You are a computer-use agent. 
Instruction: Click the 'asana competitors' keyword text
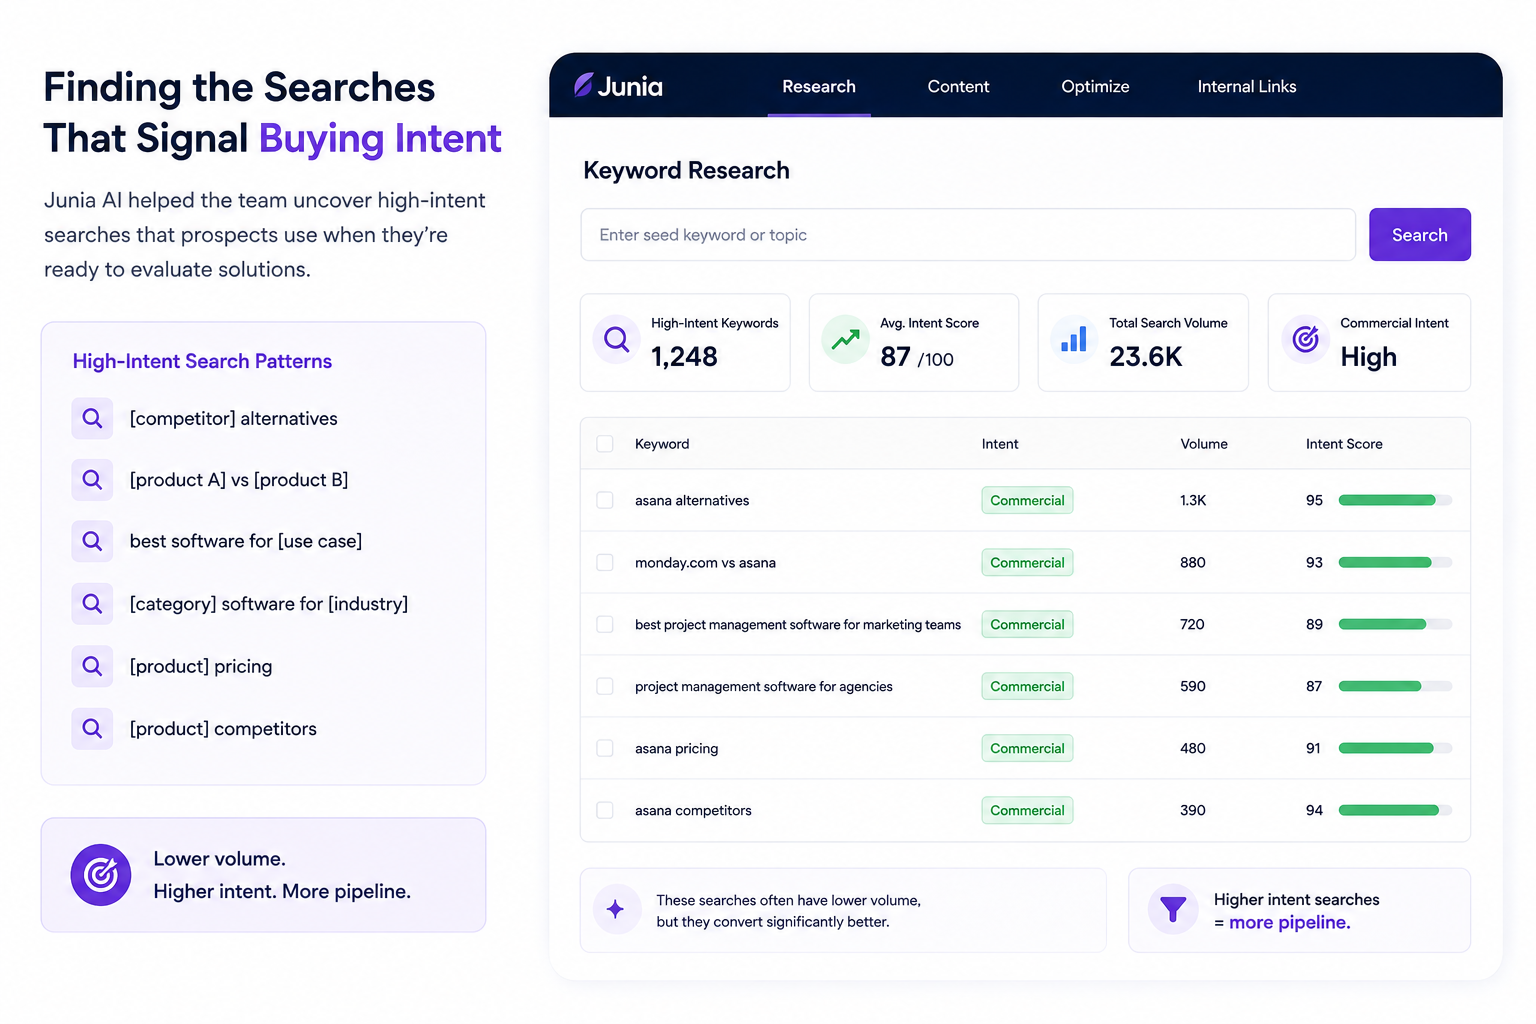pos(693,810)
